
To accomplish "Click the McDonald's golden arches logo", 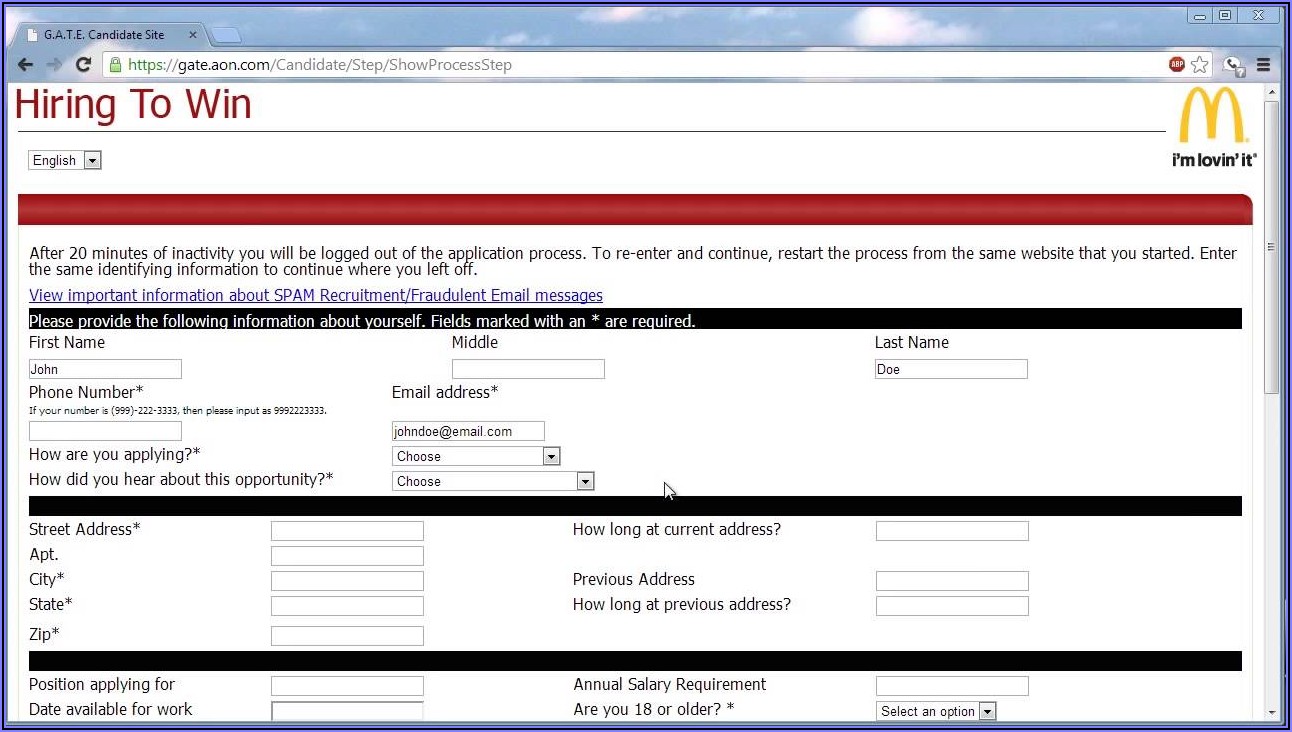I will pos(1212,116).
